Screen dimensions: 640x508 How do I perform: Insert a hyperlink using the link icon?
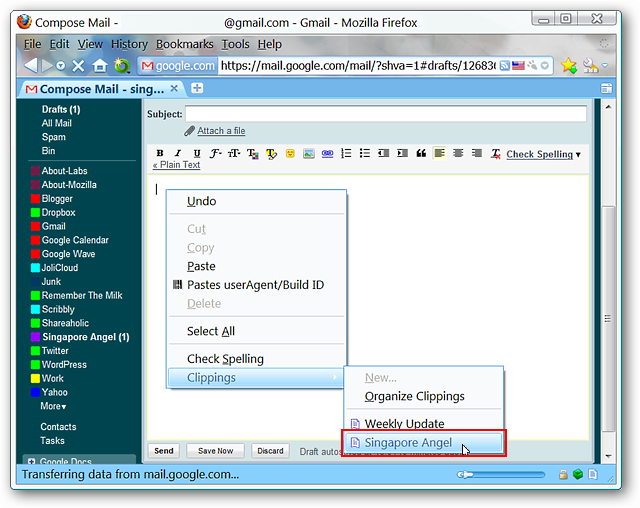[x=327, y=153]
